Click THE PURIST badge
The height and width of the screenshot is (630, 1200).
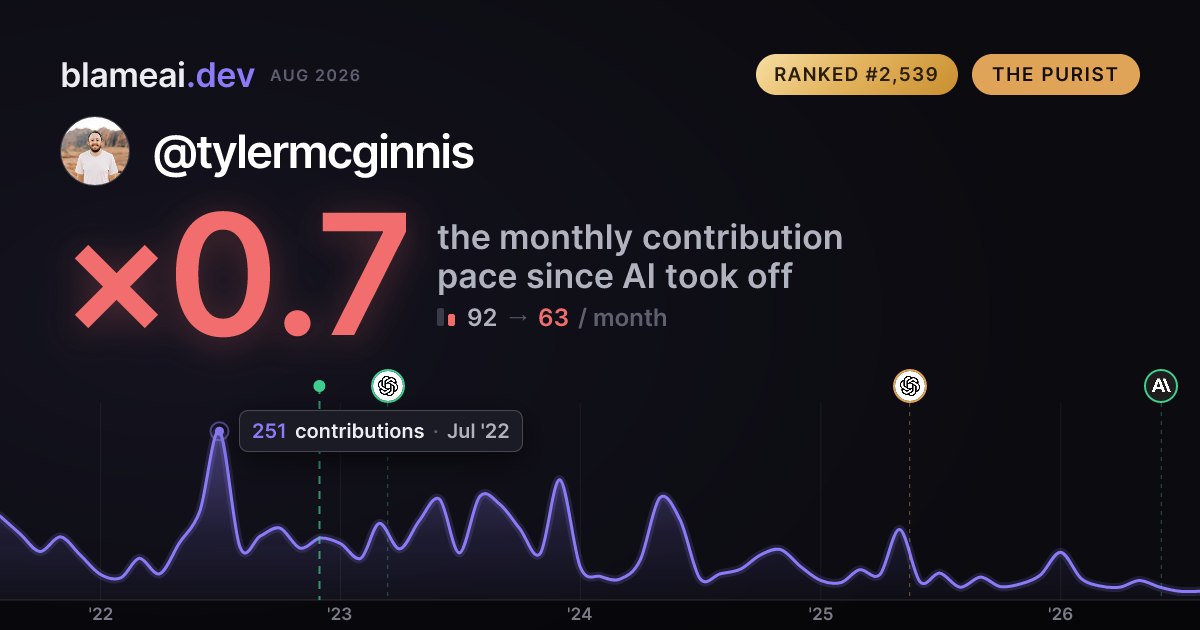[x=1055, y=75]
